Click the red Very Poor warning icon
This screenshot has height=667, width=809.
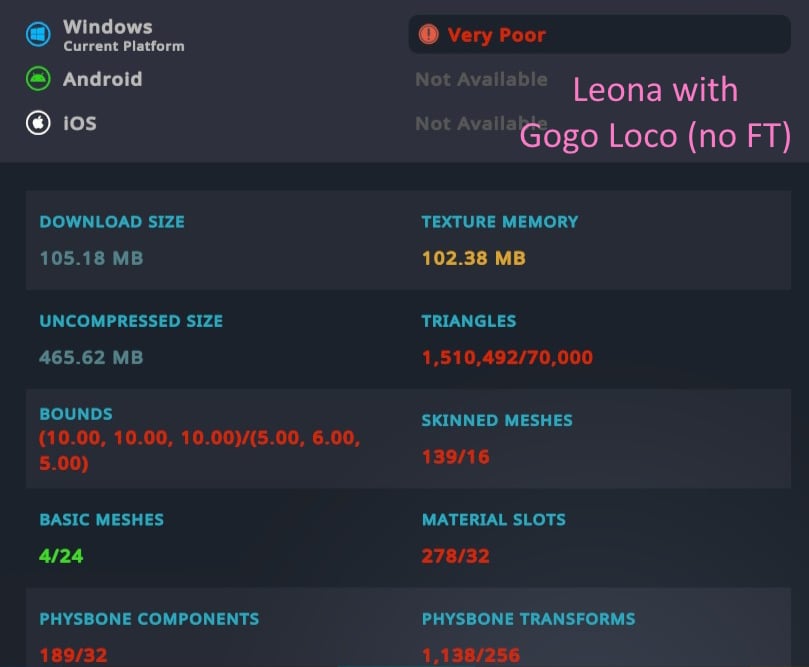429,35
